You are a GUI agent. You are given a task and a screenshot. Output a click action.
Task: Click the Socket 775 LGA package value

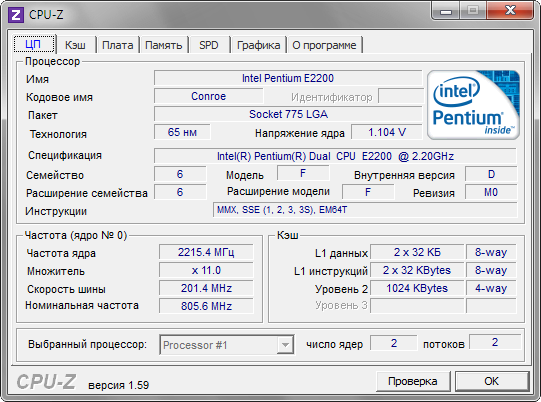click(x=288, y=114)
